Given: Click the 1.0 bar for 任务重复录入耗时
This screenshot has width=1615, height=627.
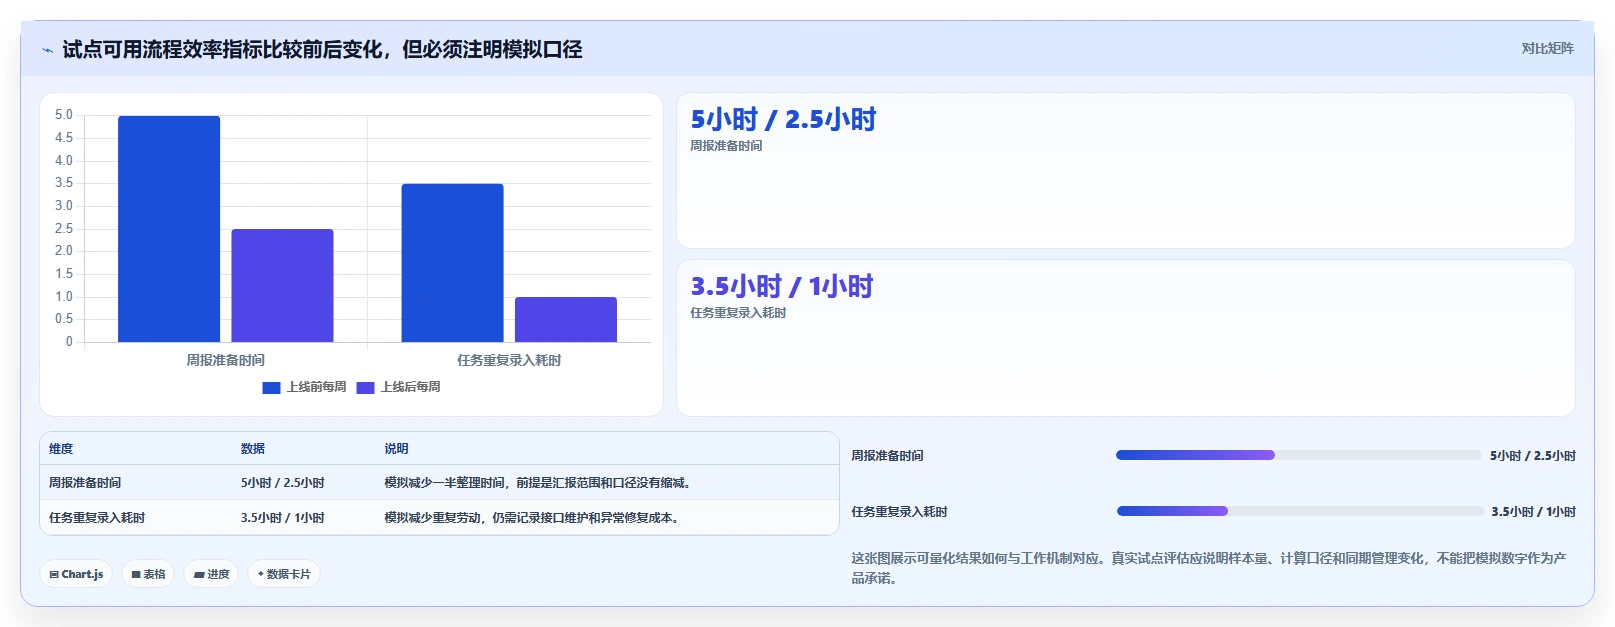Looking at the screenshot, I should coord(566,320).
